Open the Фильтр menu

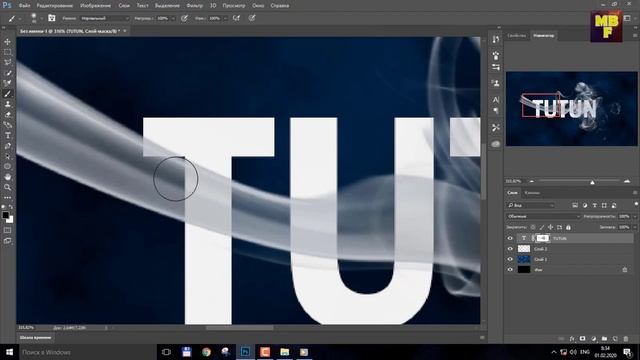click(x=194, y=6)
